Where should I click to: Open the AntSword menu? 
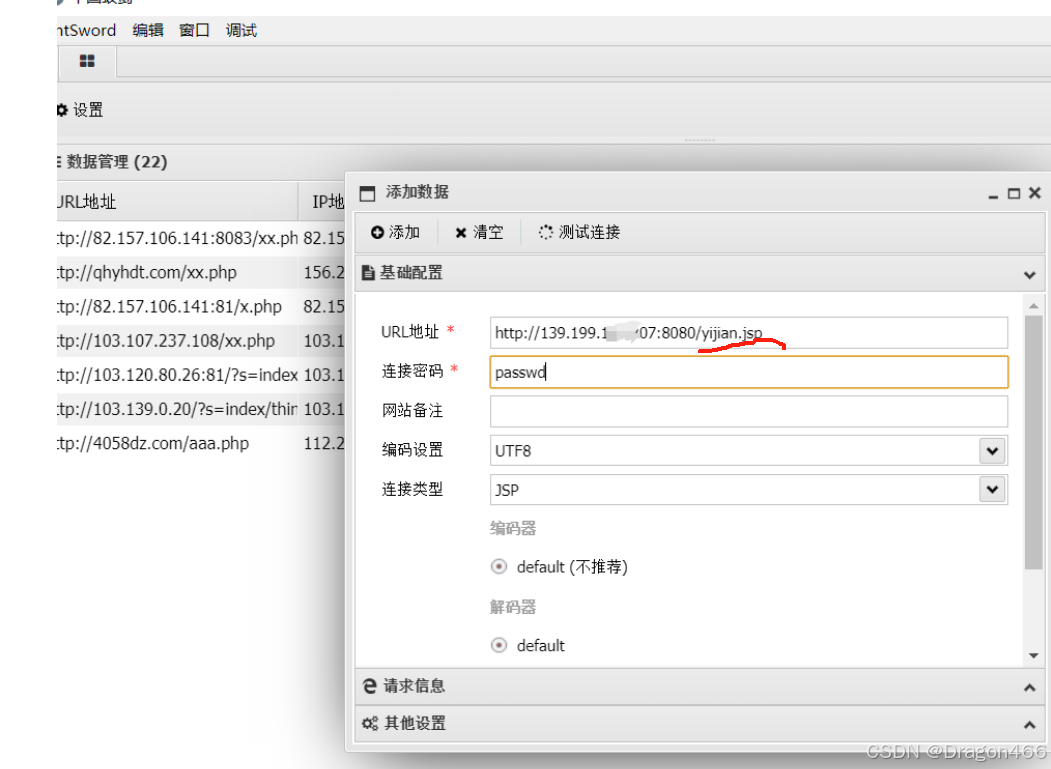[86, 30]
